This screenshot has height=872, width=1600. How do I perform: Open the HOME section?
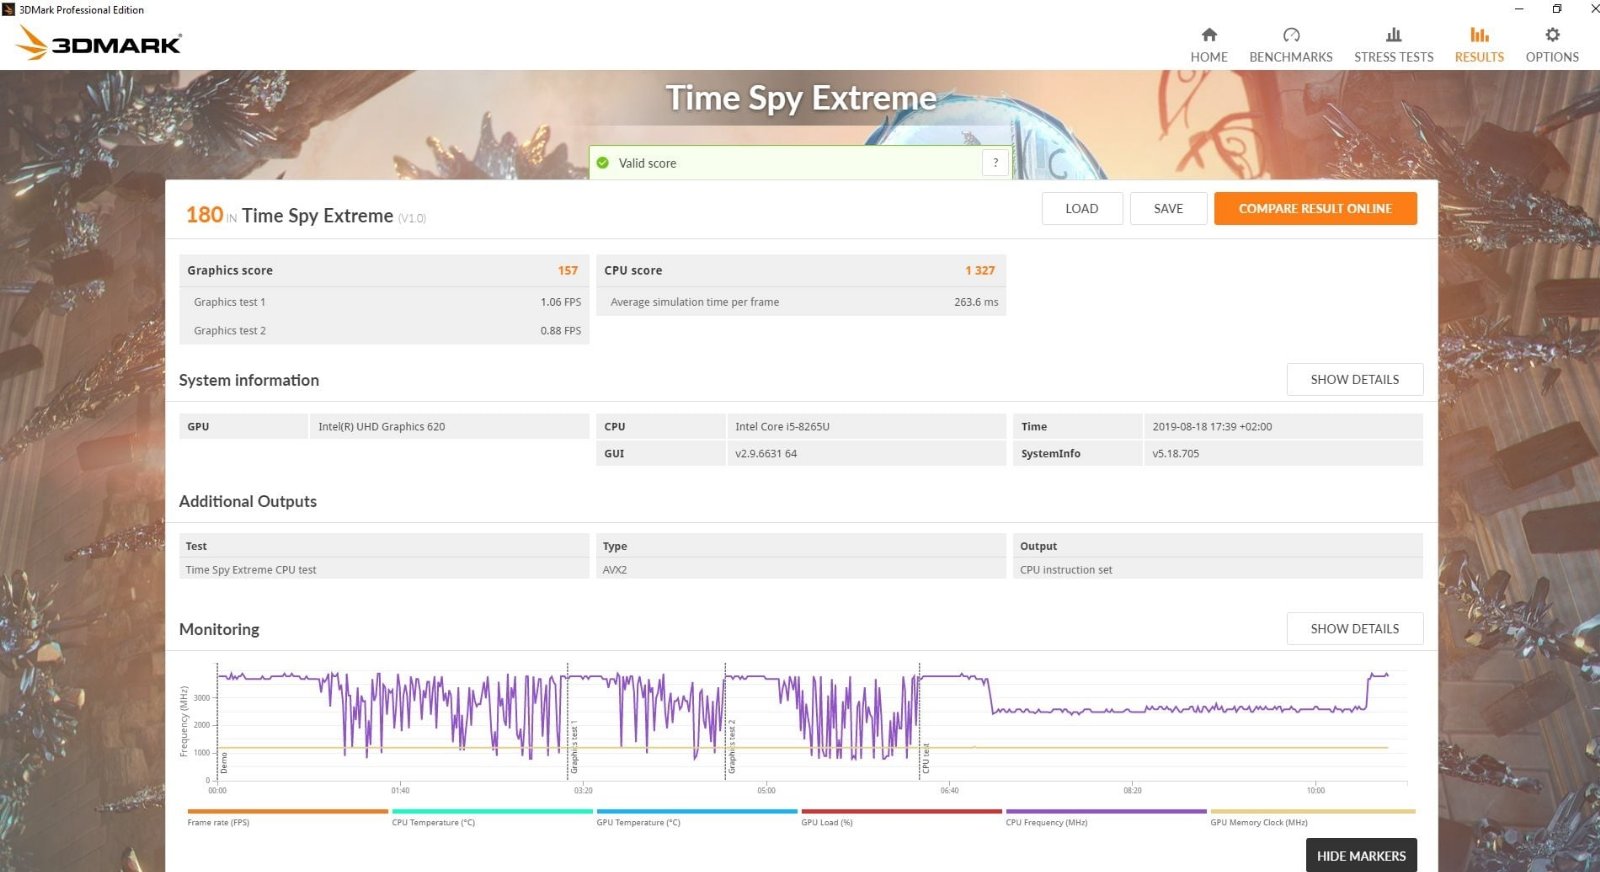pyautogui.click(x=1208, y=45)
